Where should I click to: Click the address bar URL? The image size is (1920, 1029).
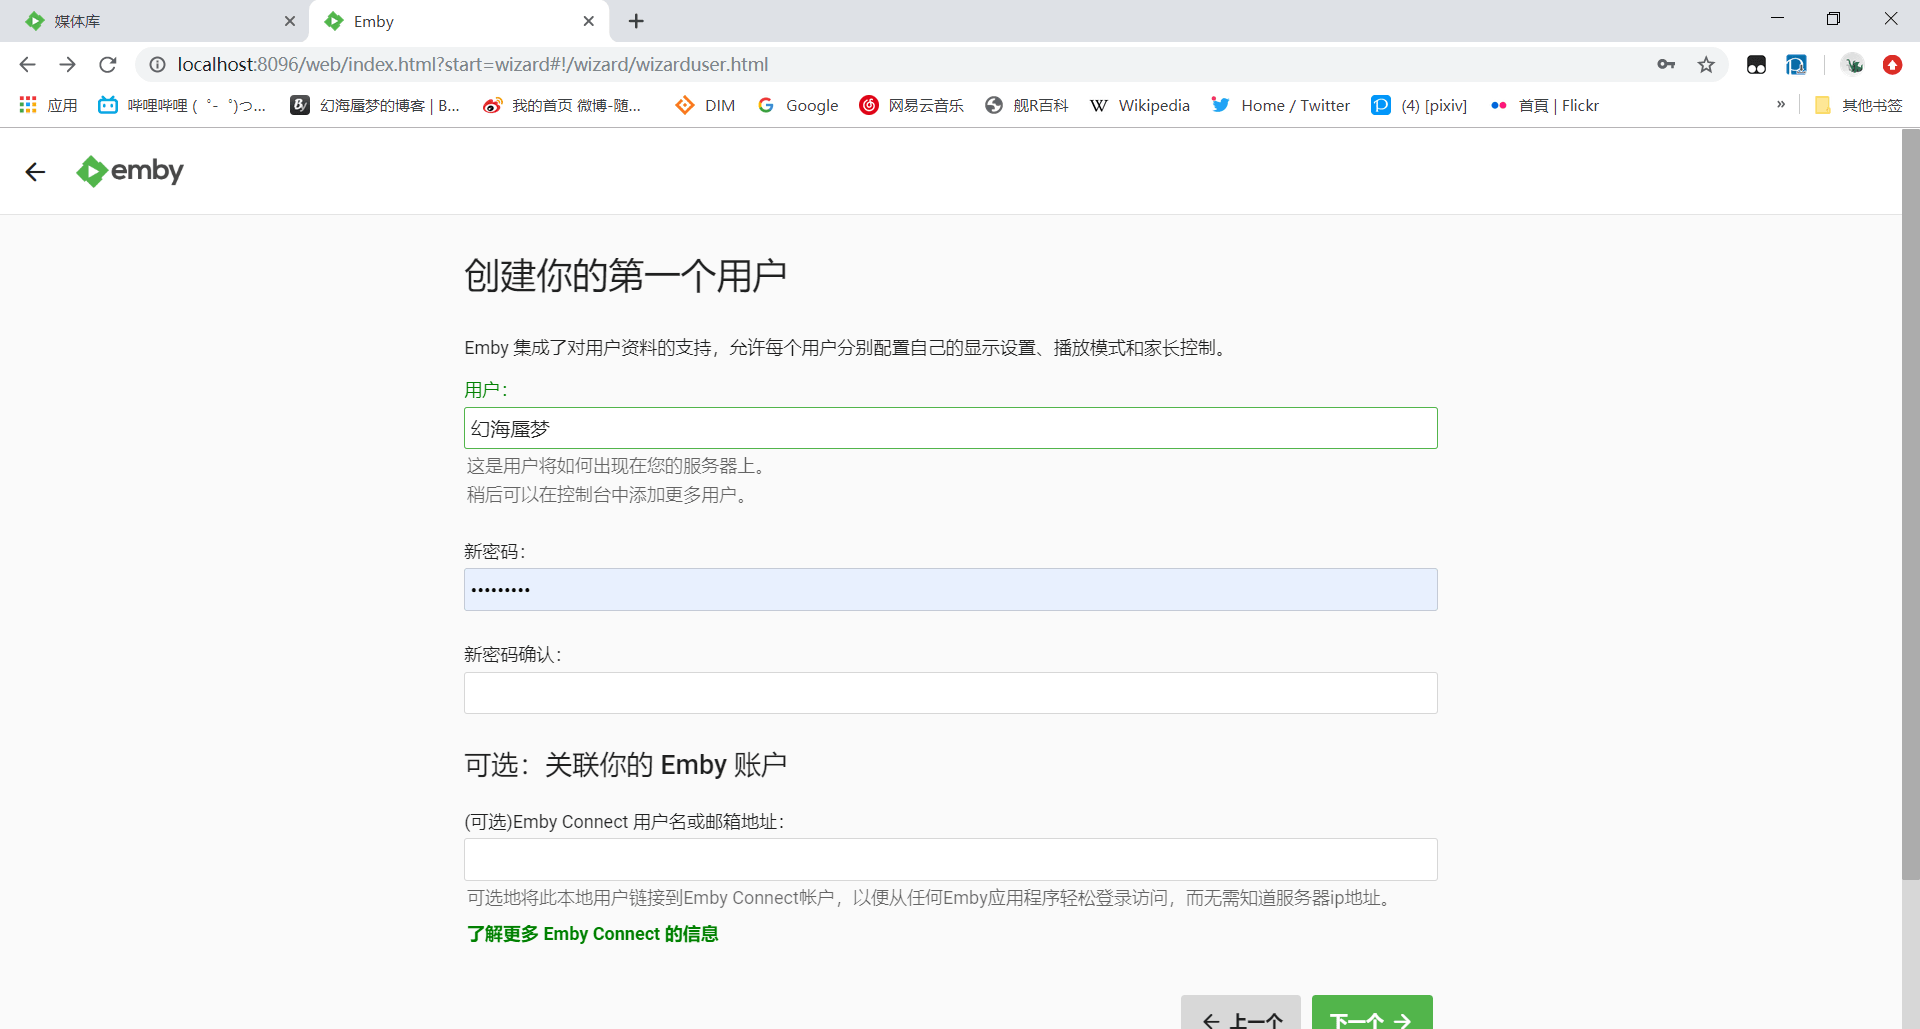point(473,64)
